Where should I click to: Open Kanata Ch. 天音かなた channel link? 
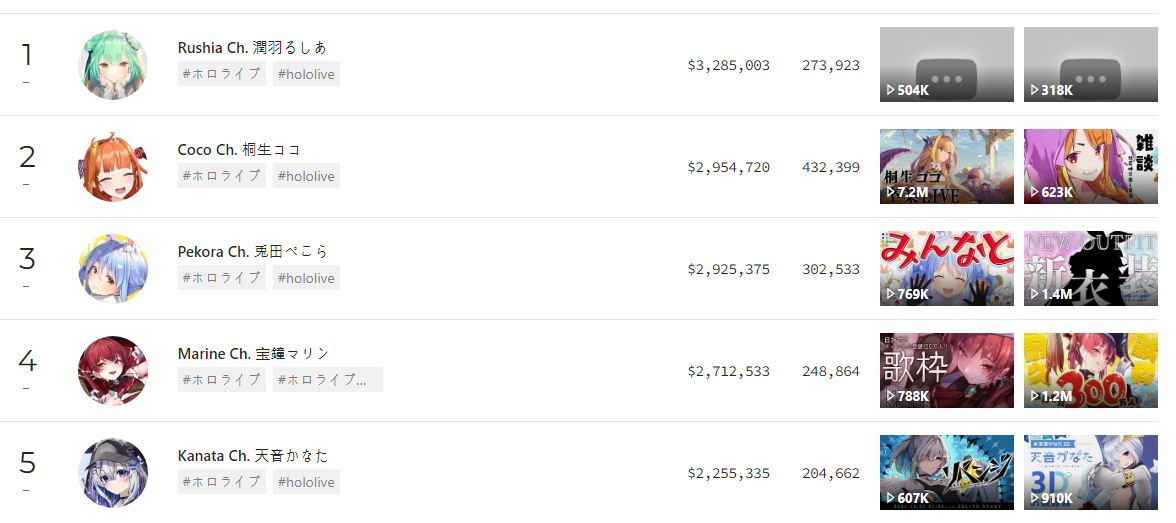253,456
